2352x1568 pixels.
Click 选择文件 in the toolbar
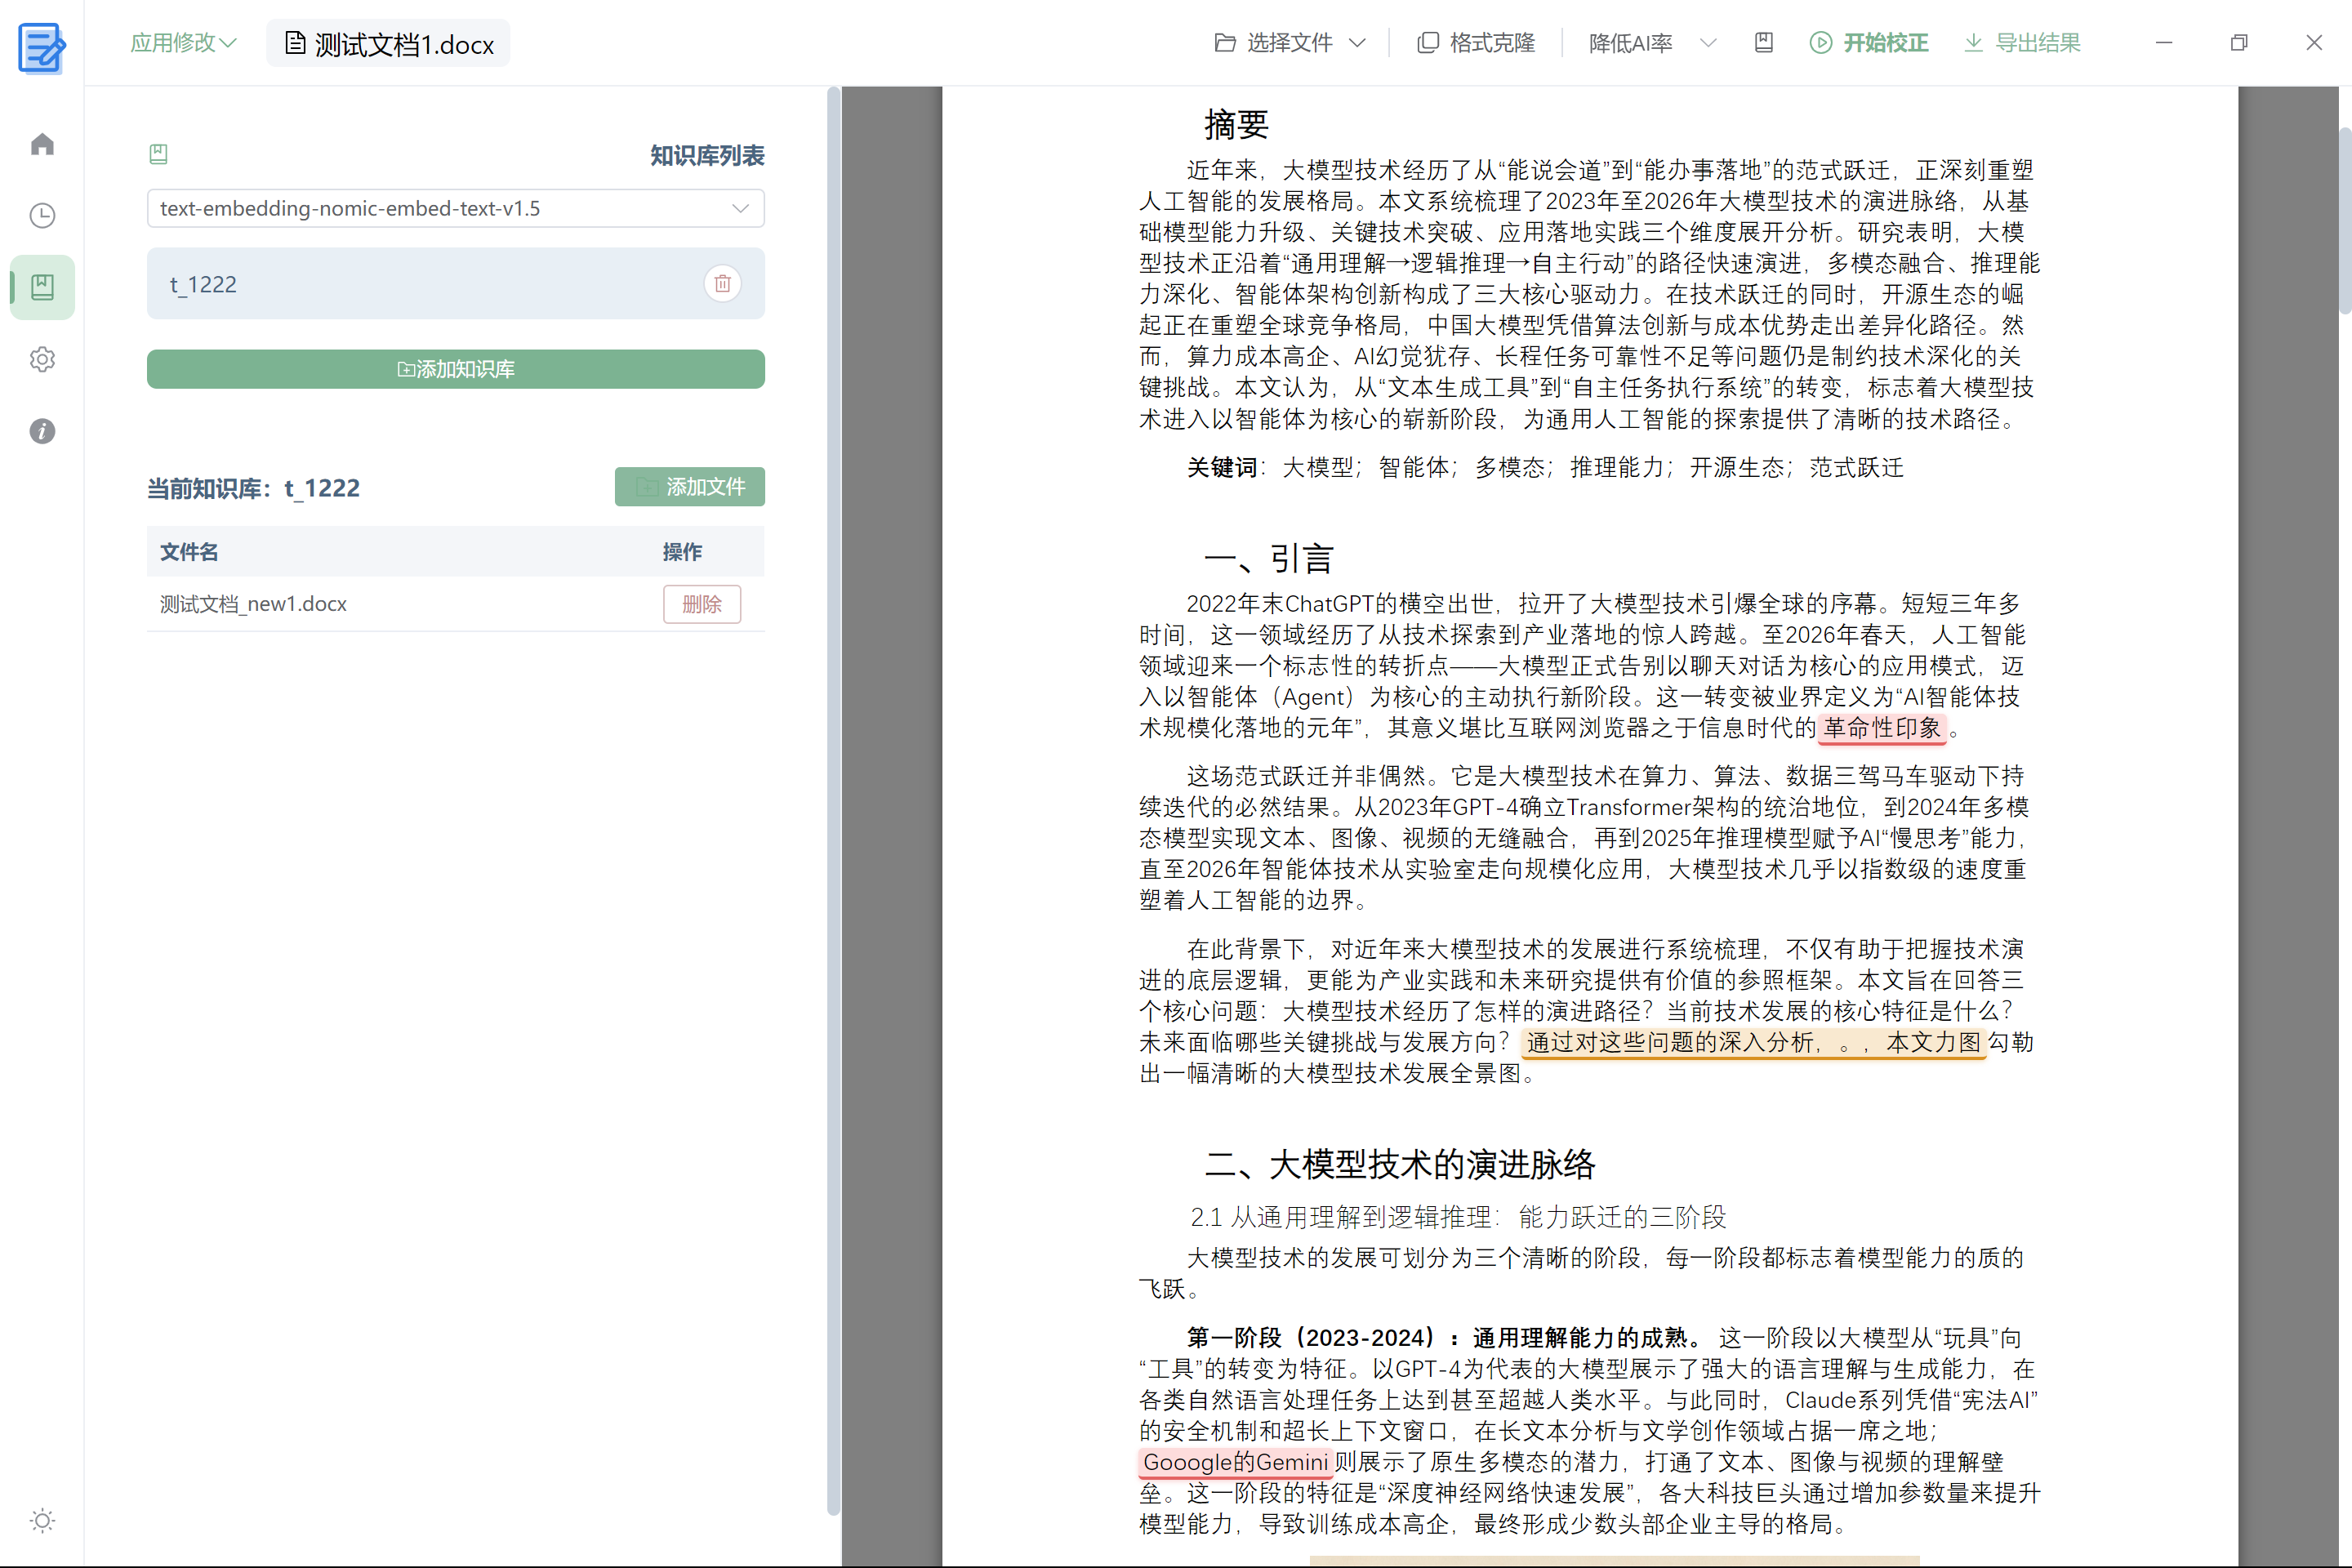pyautogui.click(x=1274, y=43)
